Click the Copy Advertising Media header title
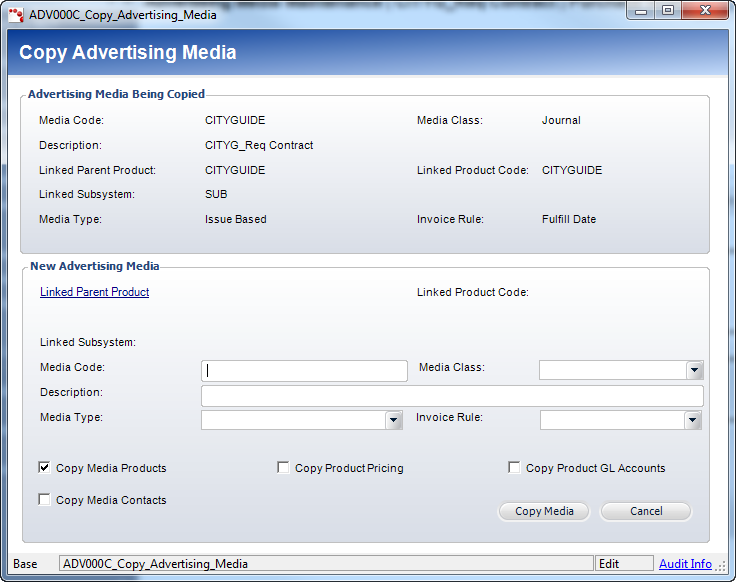The height and width of the screenshot is (582, 736). pos(128,52)
